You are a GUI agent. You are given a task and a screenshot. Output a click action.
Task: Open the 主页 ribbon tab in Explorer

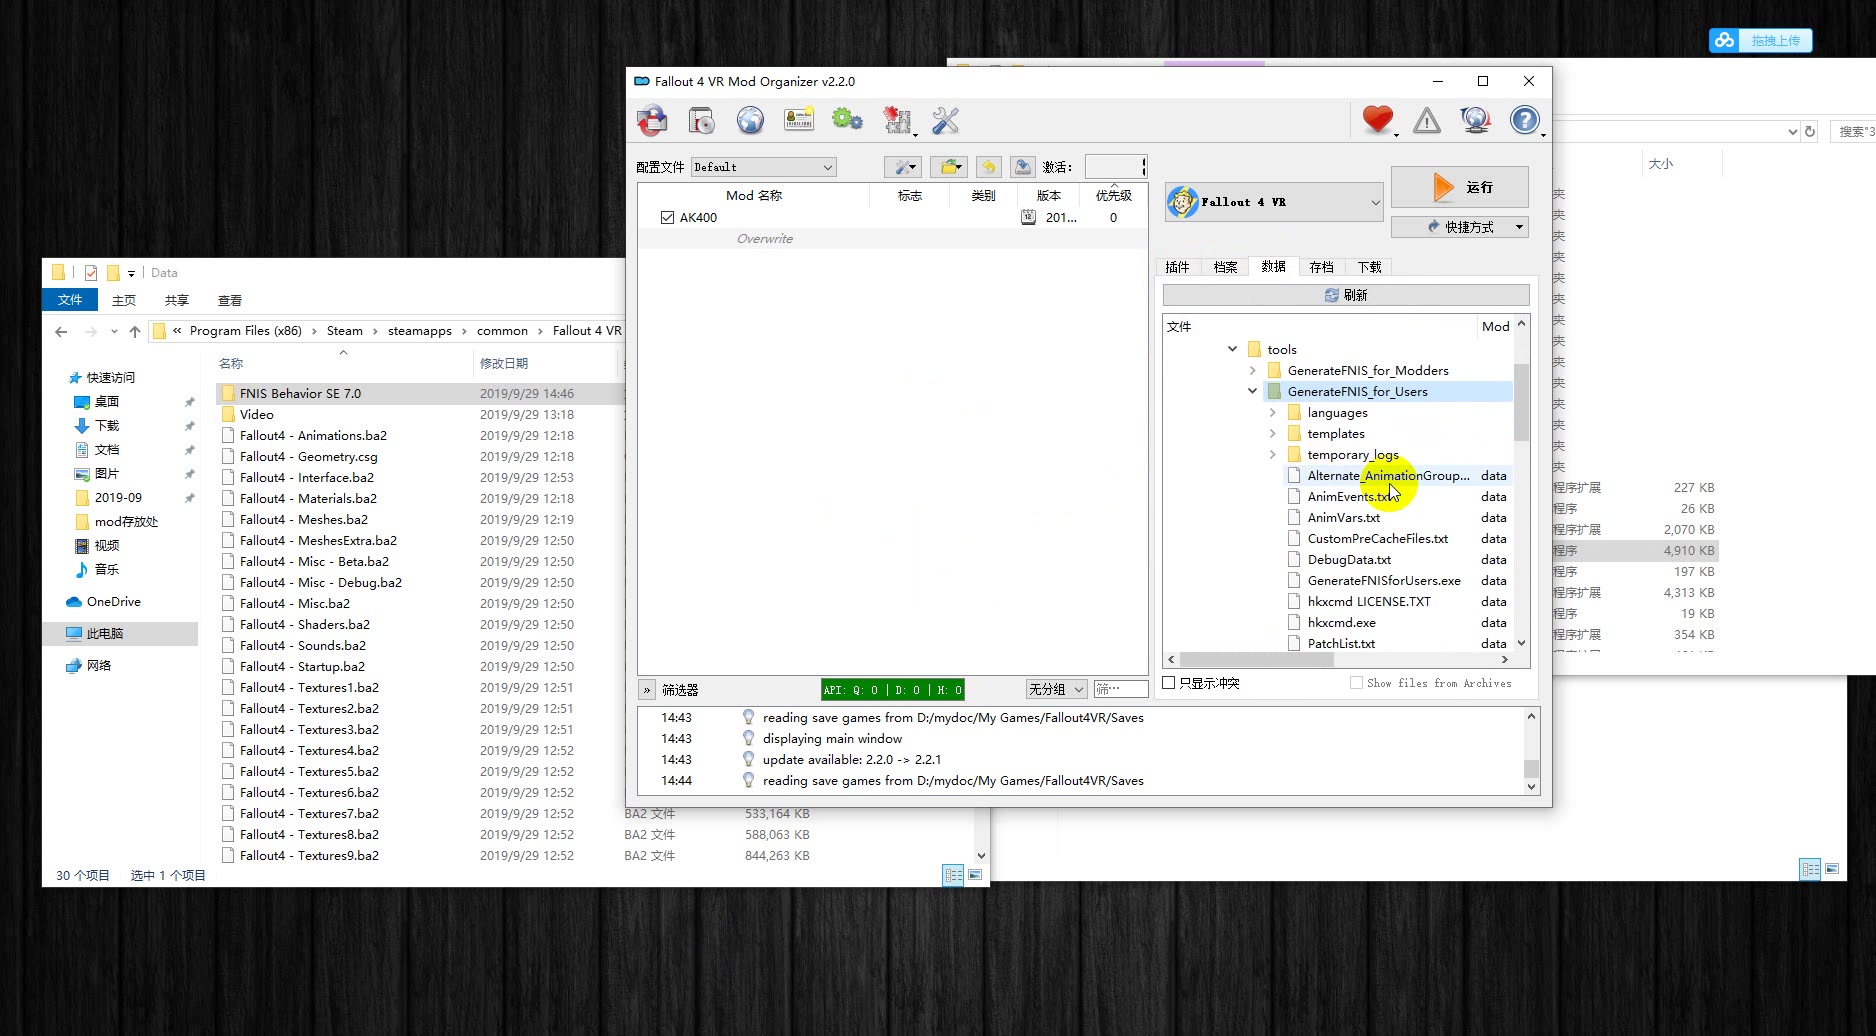pyautogui.click(x=124, y=300)
